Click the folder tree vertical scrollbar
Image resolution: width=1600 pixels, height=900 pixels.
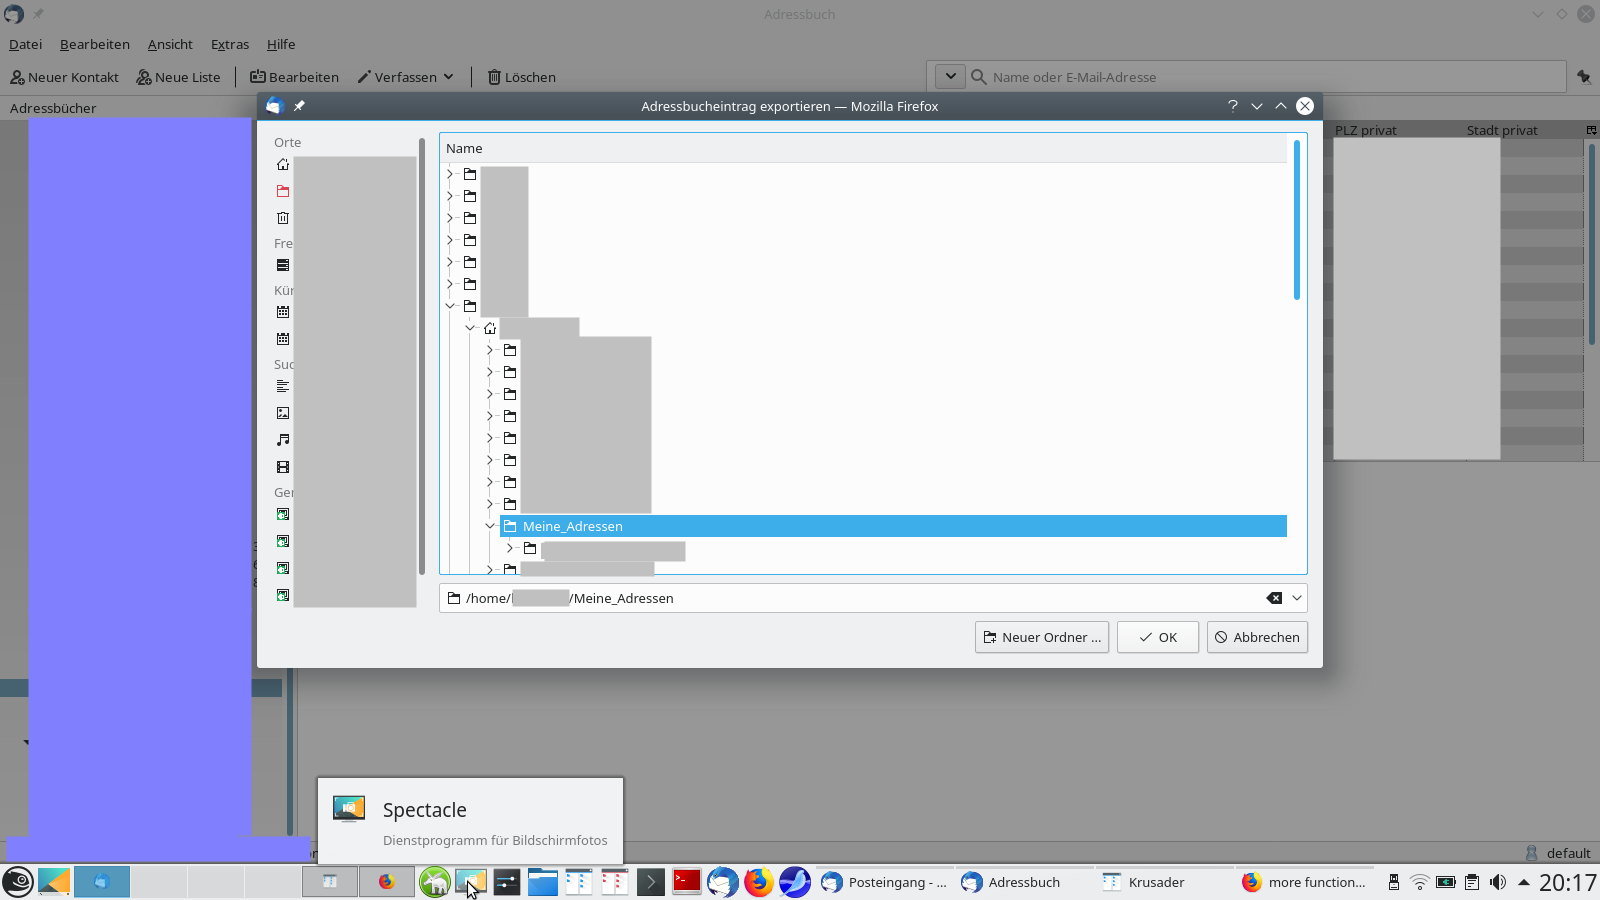pyautogui.click(x=1297, y=220)
